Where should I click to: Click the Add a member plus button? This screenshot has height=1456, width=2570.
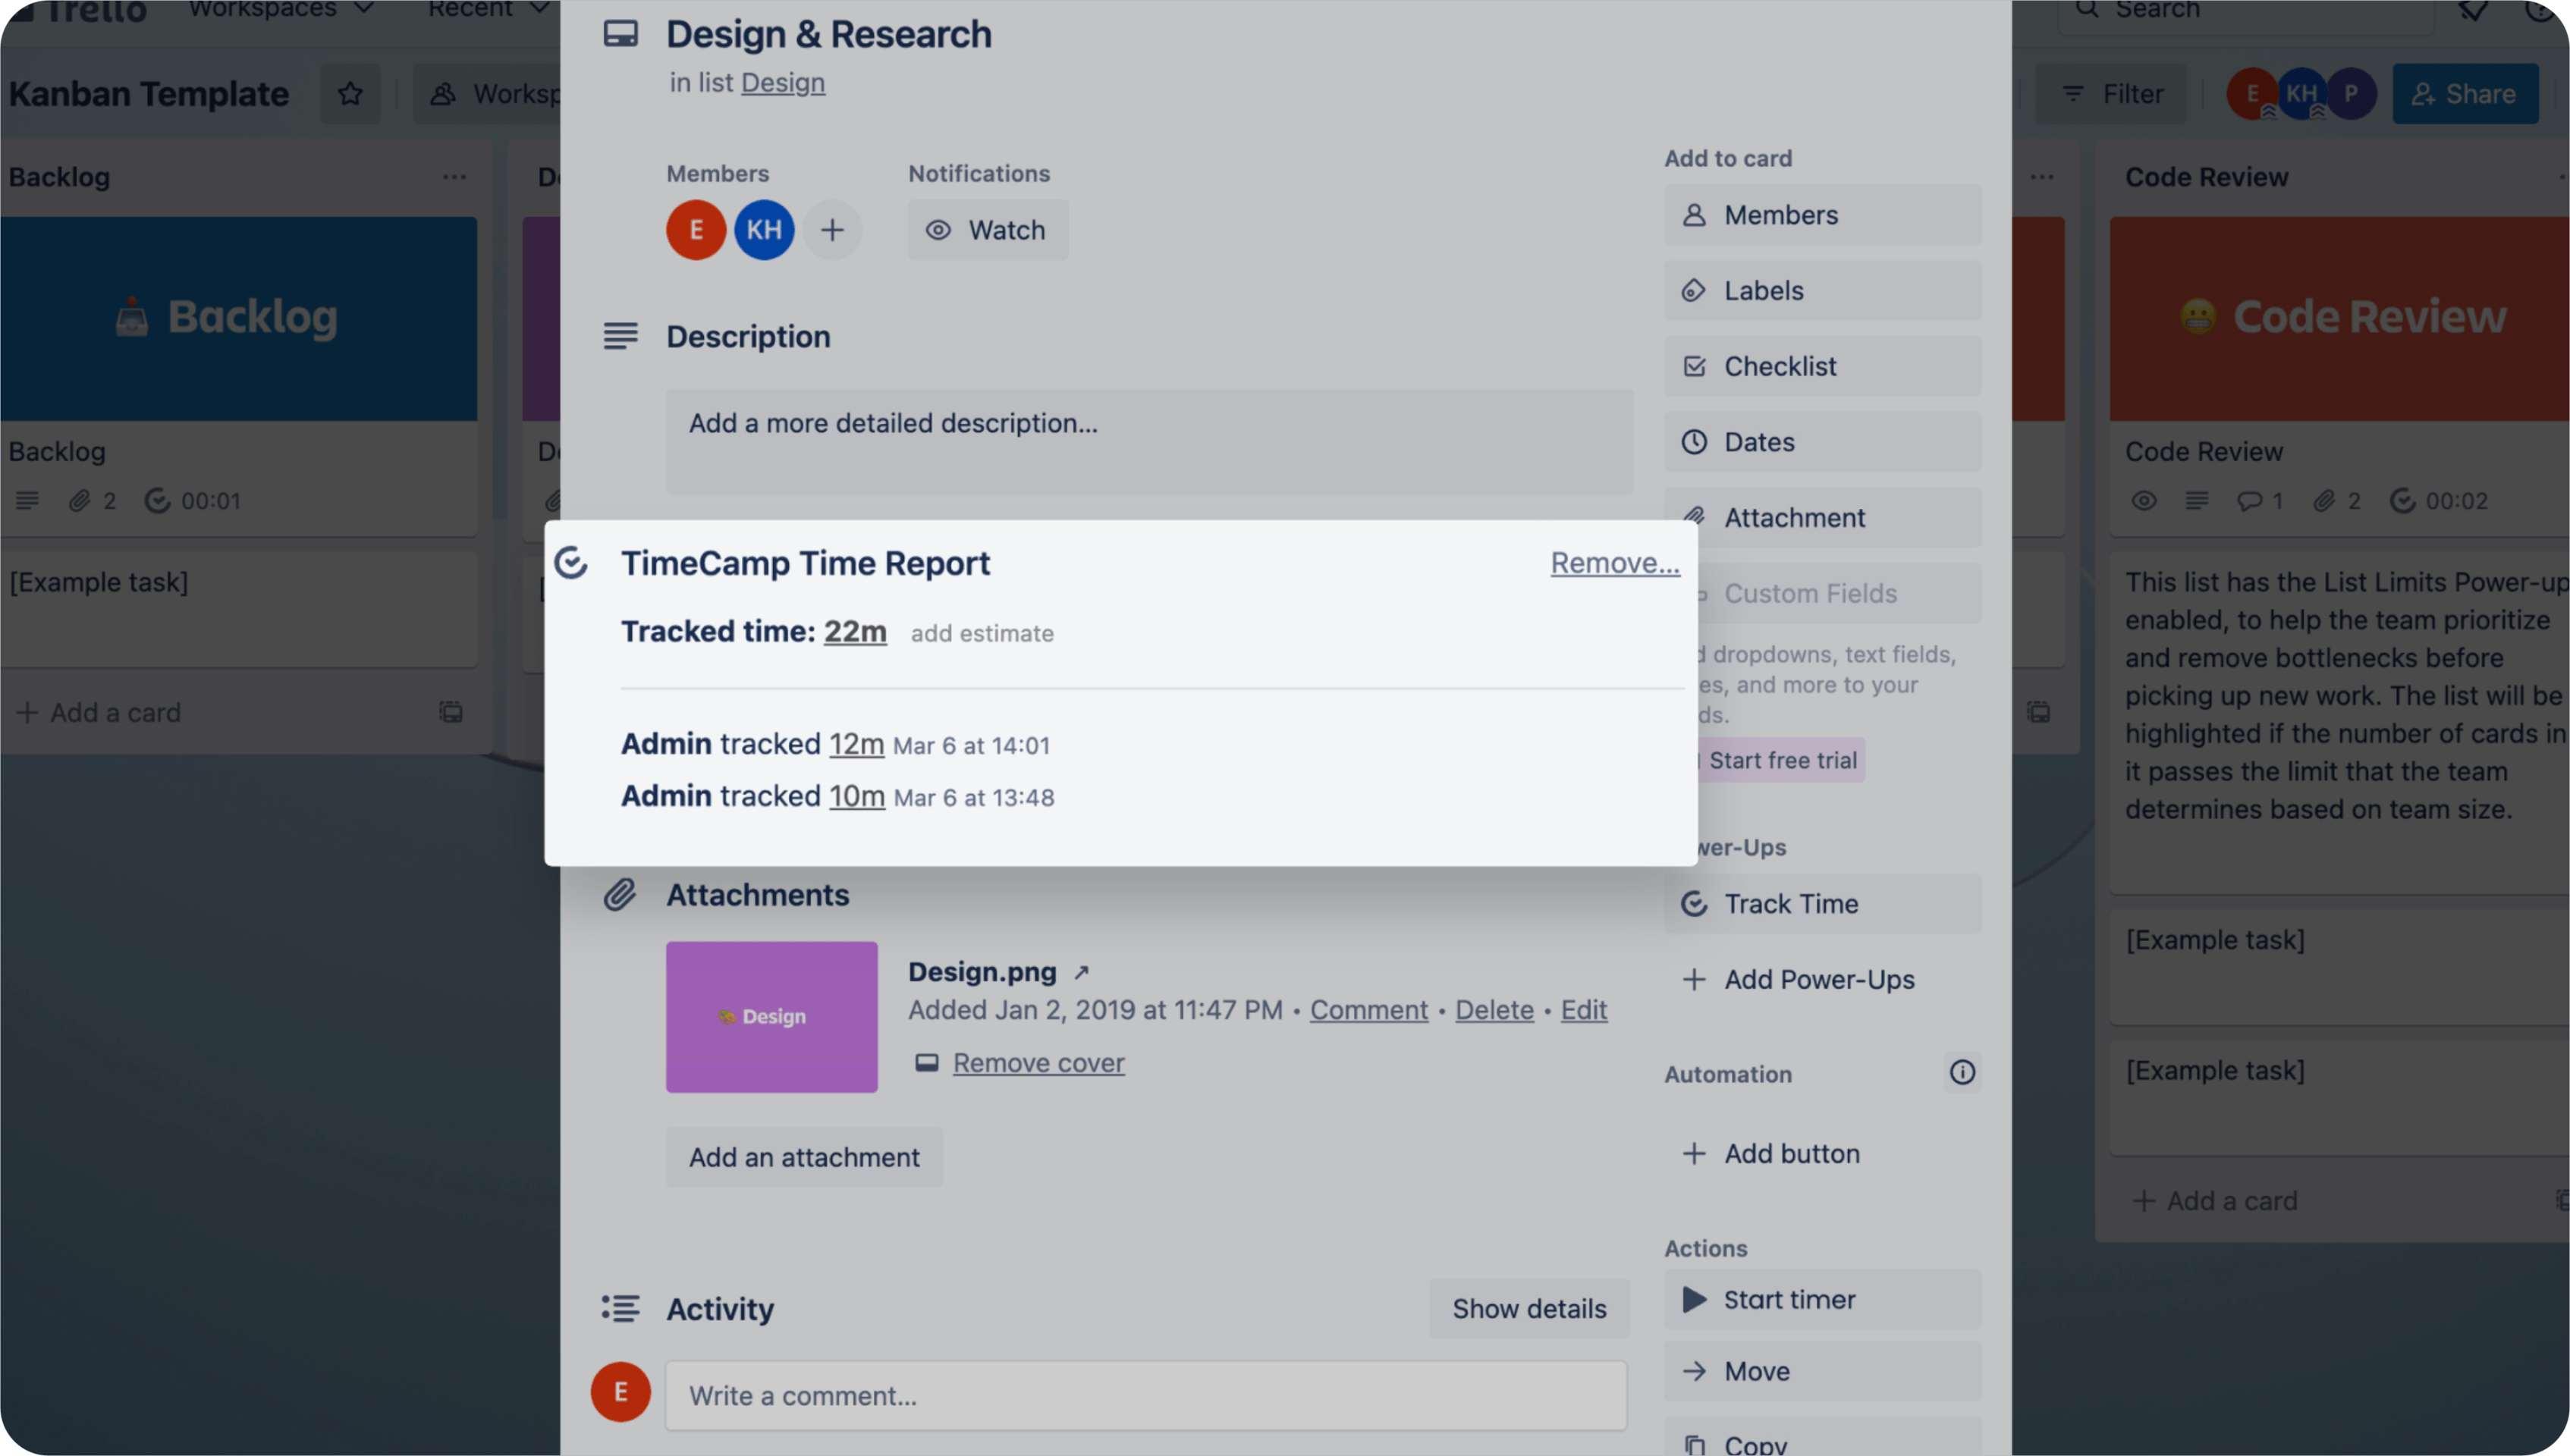[831, 230]
